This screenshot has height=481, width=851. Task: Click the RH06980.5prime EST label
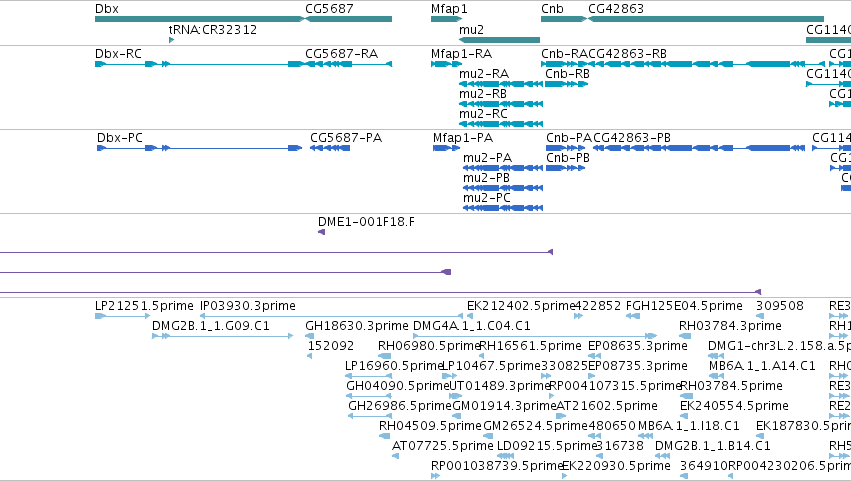point(429,346)
